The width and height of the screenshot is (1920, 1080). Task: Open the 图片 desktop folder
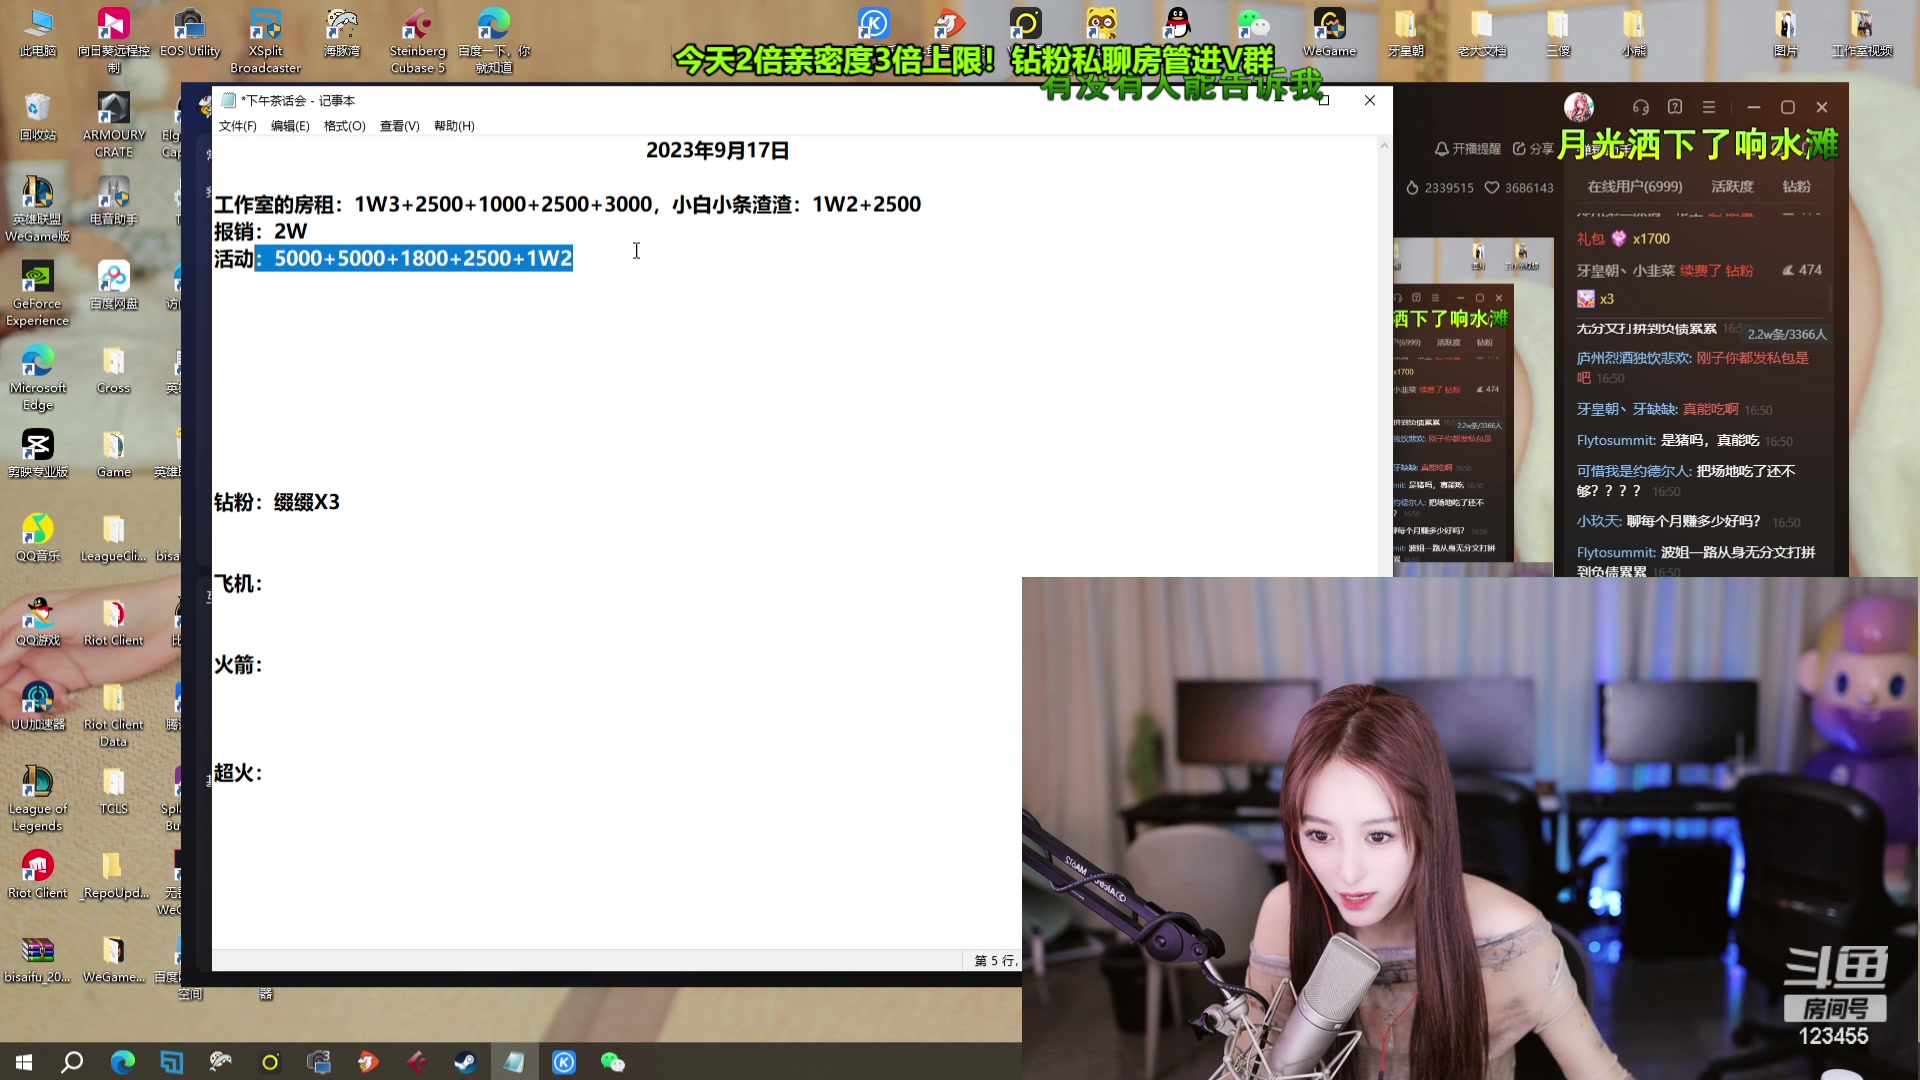click(x=1786, y=33)
